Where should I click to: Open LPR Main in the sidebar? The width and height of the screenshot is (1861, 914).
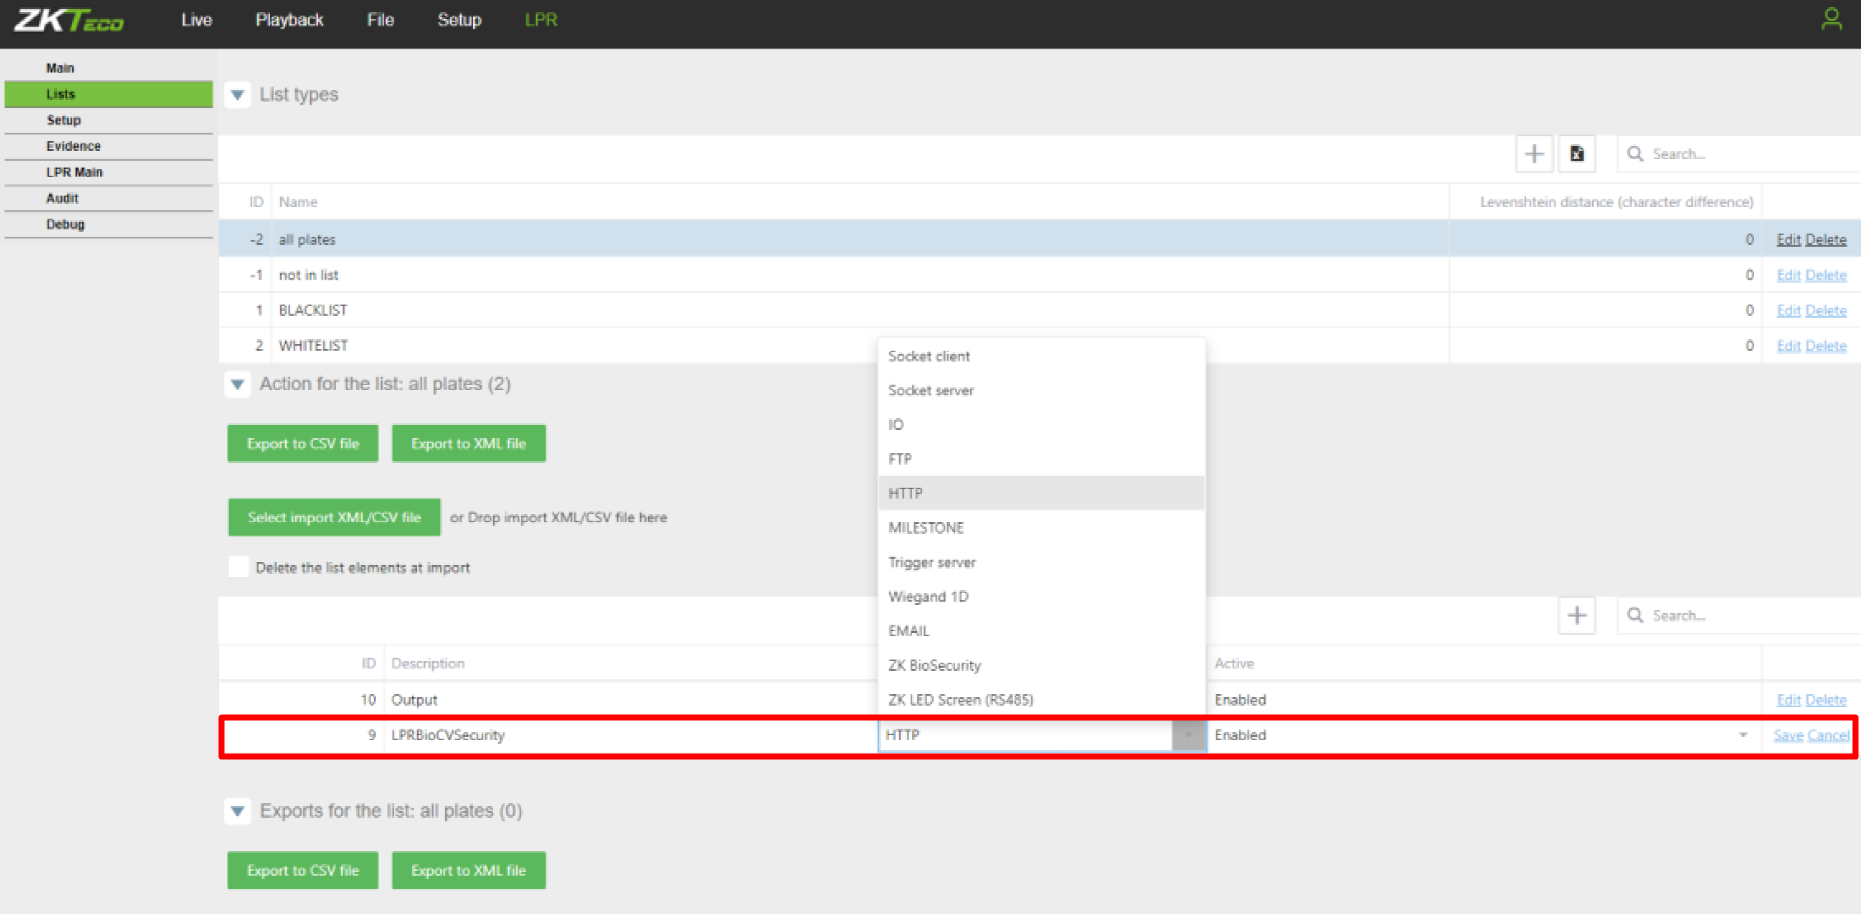(109, 172)
